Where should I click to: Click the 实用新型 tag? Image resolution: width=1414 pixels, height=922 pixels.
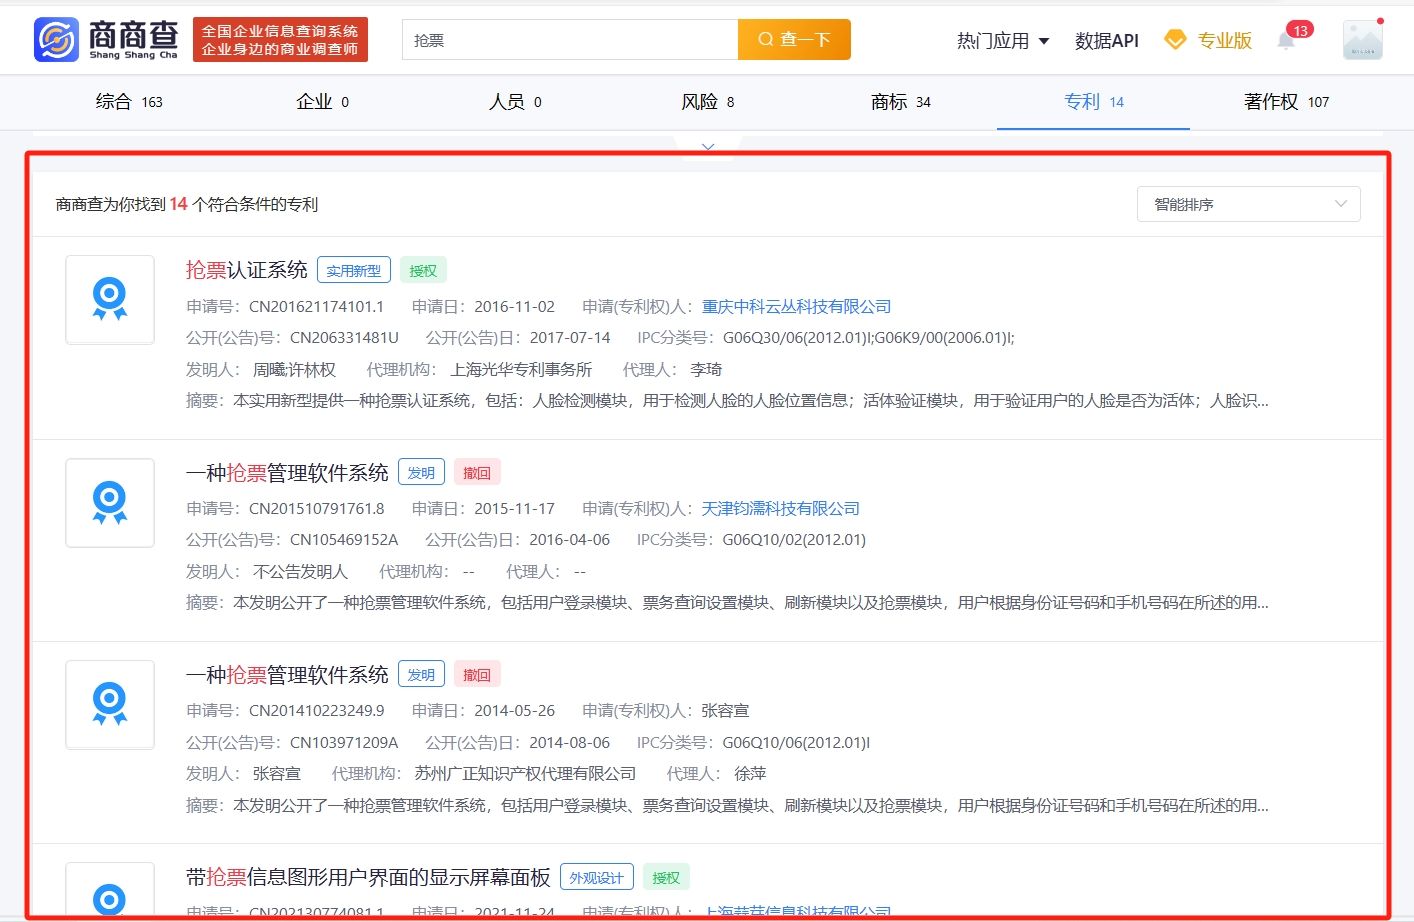pos(354,271)
